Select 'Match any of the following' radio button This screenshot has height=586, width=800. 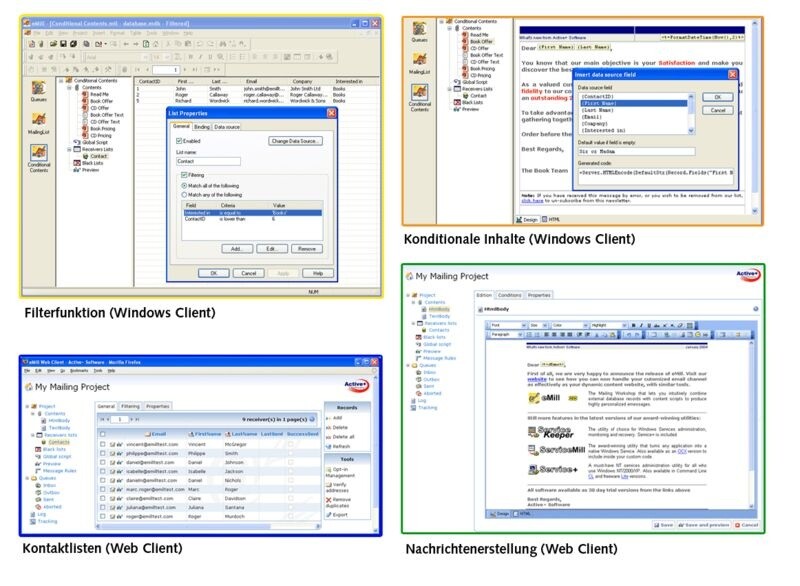click(x=184, y=193)
